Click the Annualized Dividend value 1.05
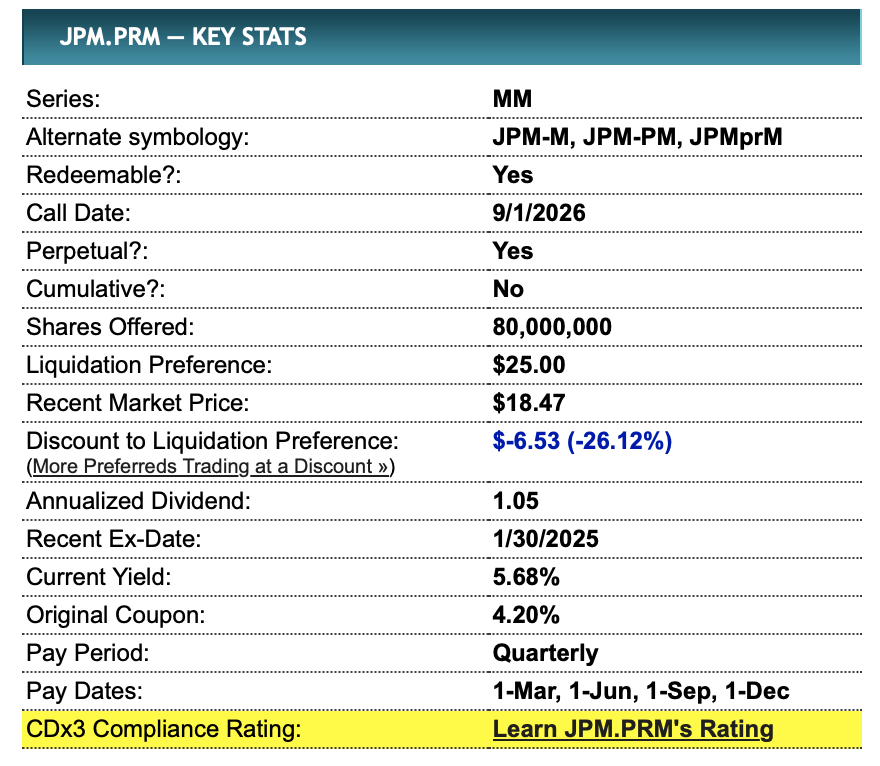 pyautogui.click(x=515, y=501)
